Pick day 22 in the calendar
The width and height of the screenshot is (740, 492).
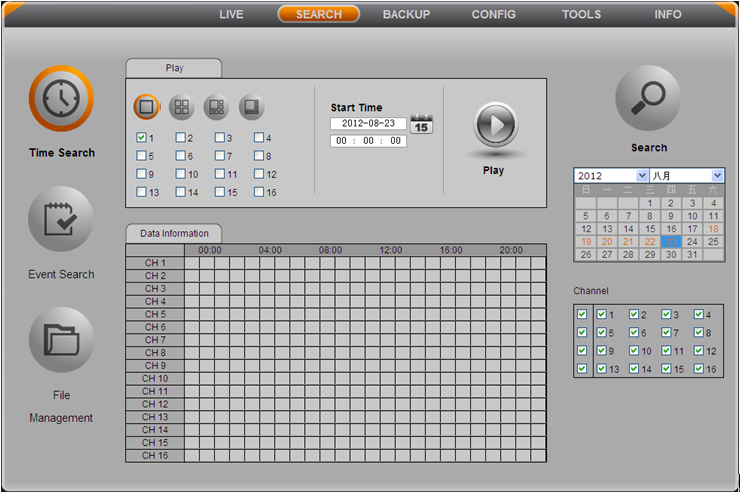point(650,242)
